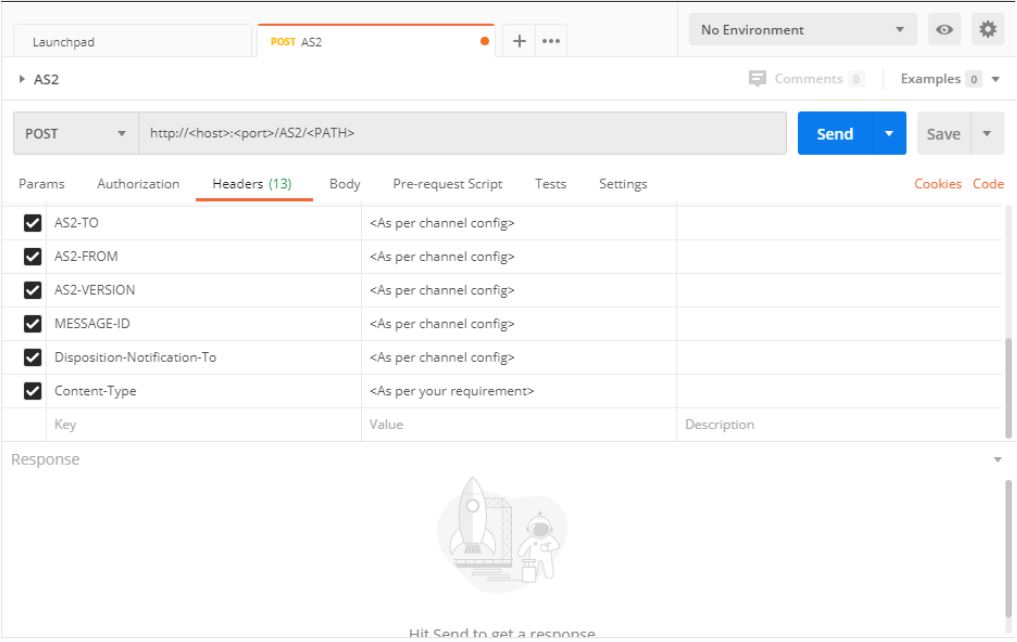The height and width of the screenshot is (642, 1017).
Task: Click the headers table vertical scrollbar
Action: click(1008, 385)
